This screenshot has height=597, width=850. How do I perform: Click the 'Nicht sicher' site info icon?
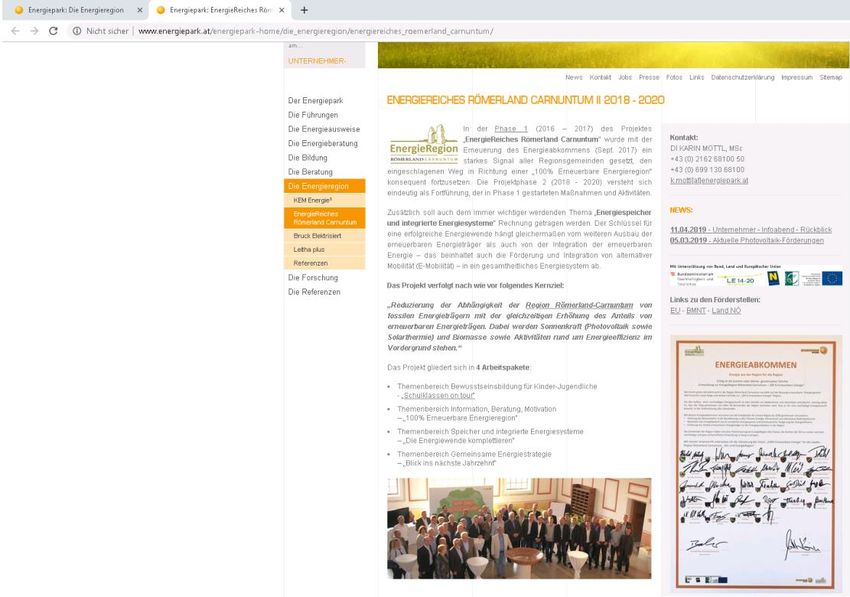[77, 31]
